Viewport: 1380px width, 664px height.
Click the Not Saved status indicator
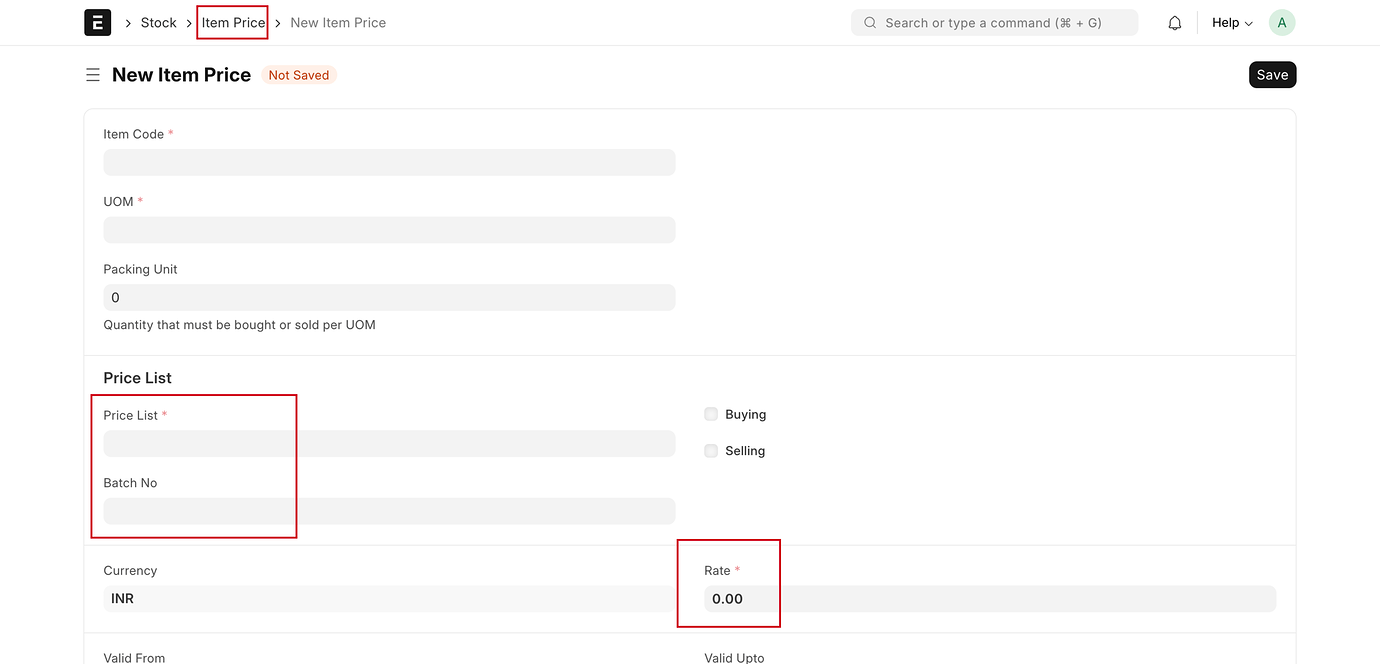(298, 74)
